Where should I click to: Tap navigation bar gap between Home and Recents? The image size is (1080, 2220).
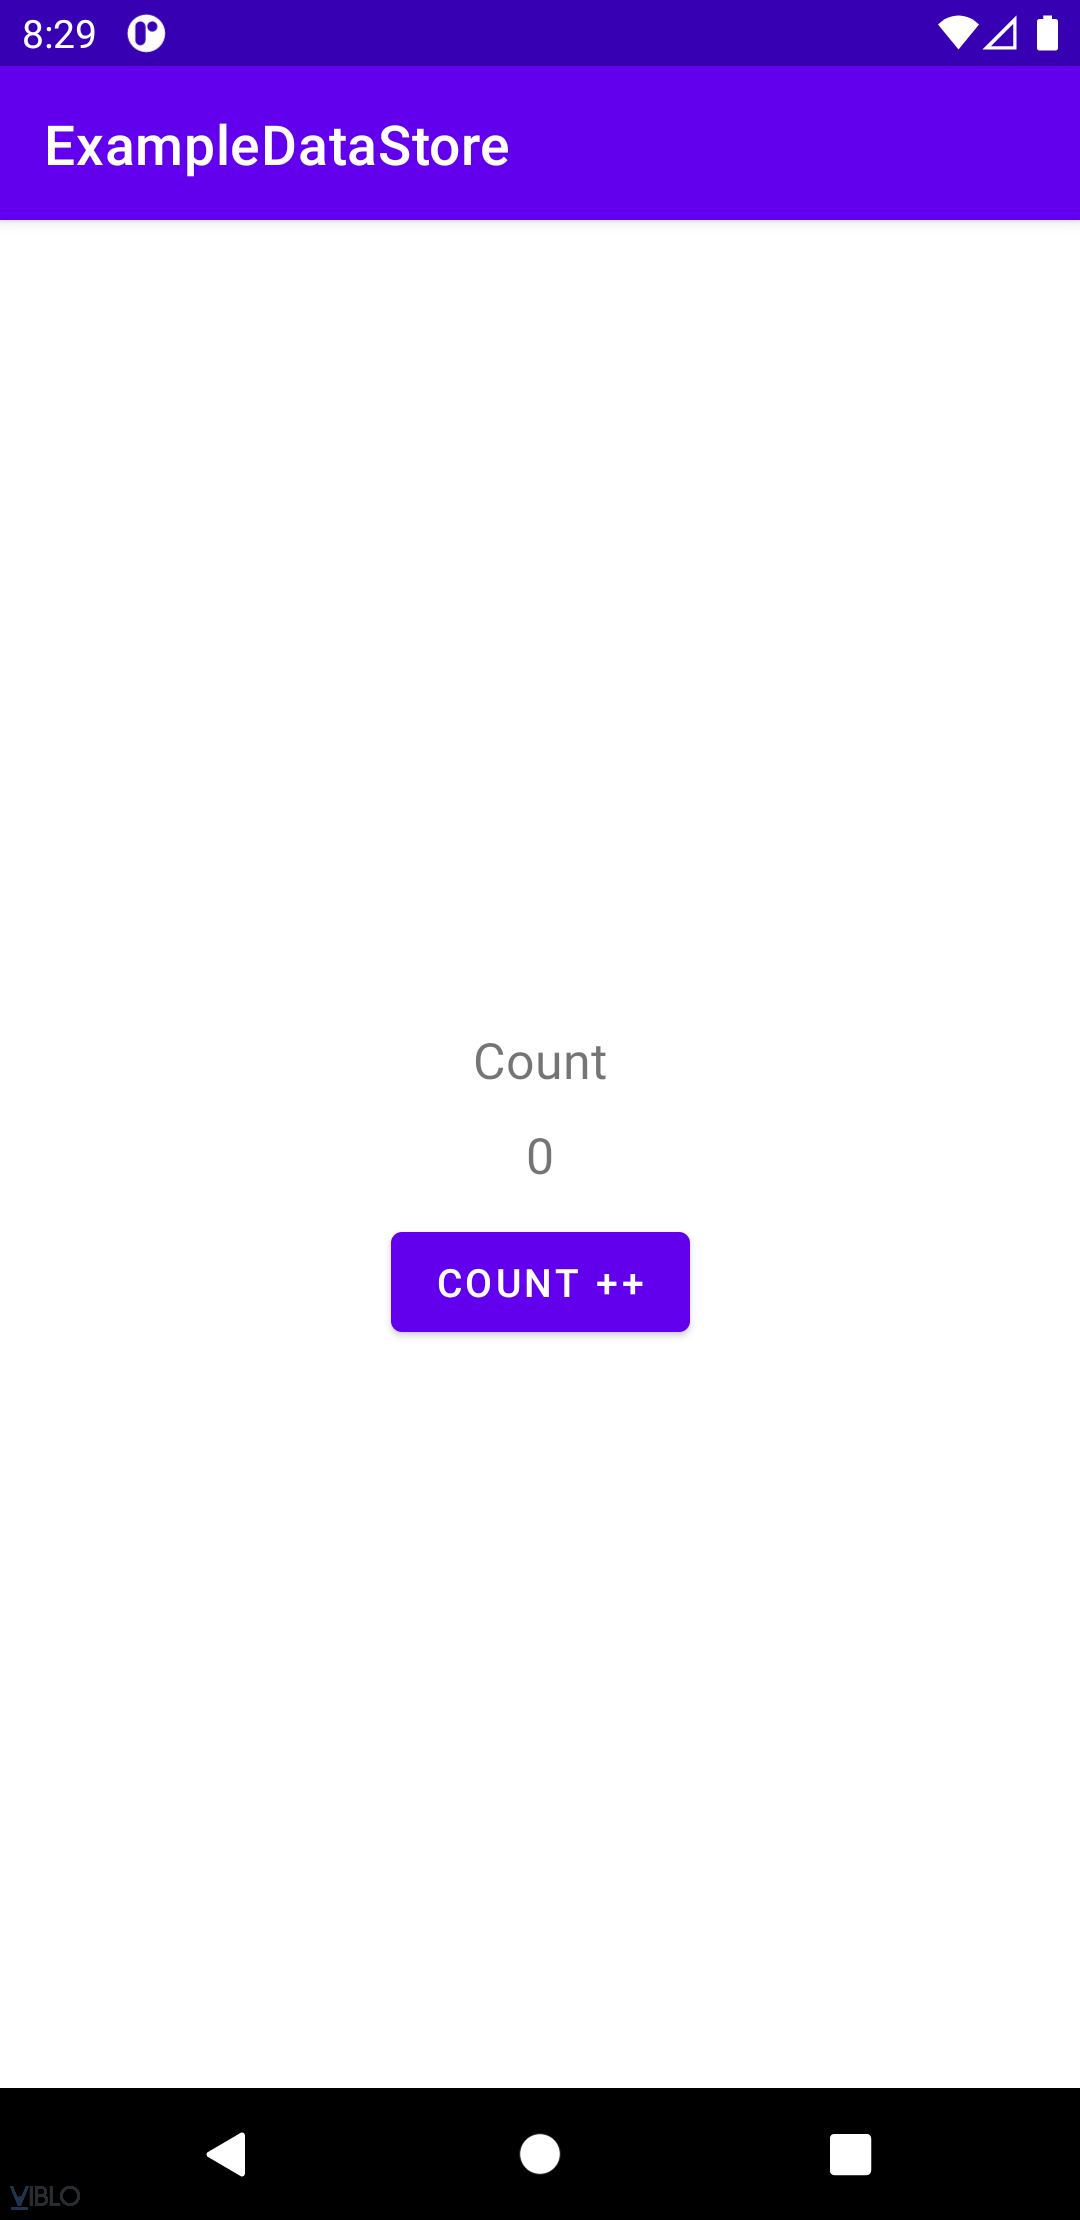[x=695, y=2154]
